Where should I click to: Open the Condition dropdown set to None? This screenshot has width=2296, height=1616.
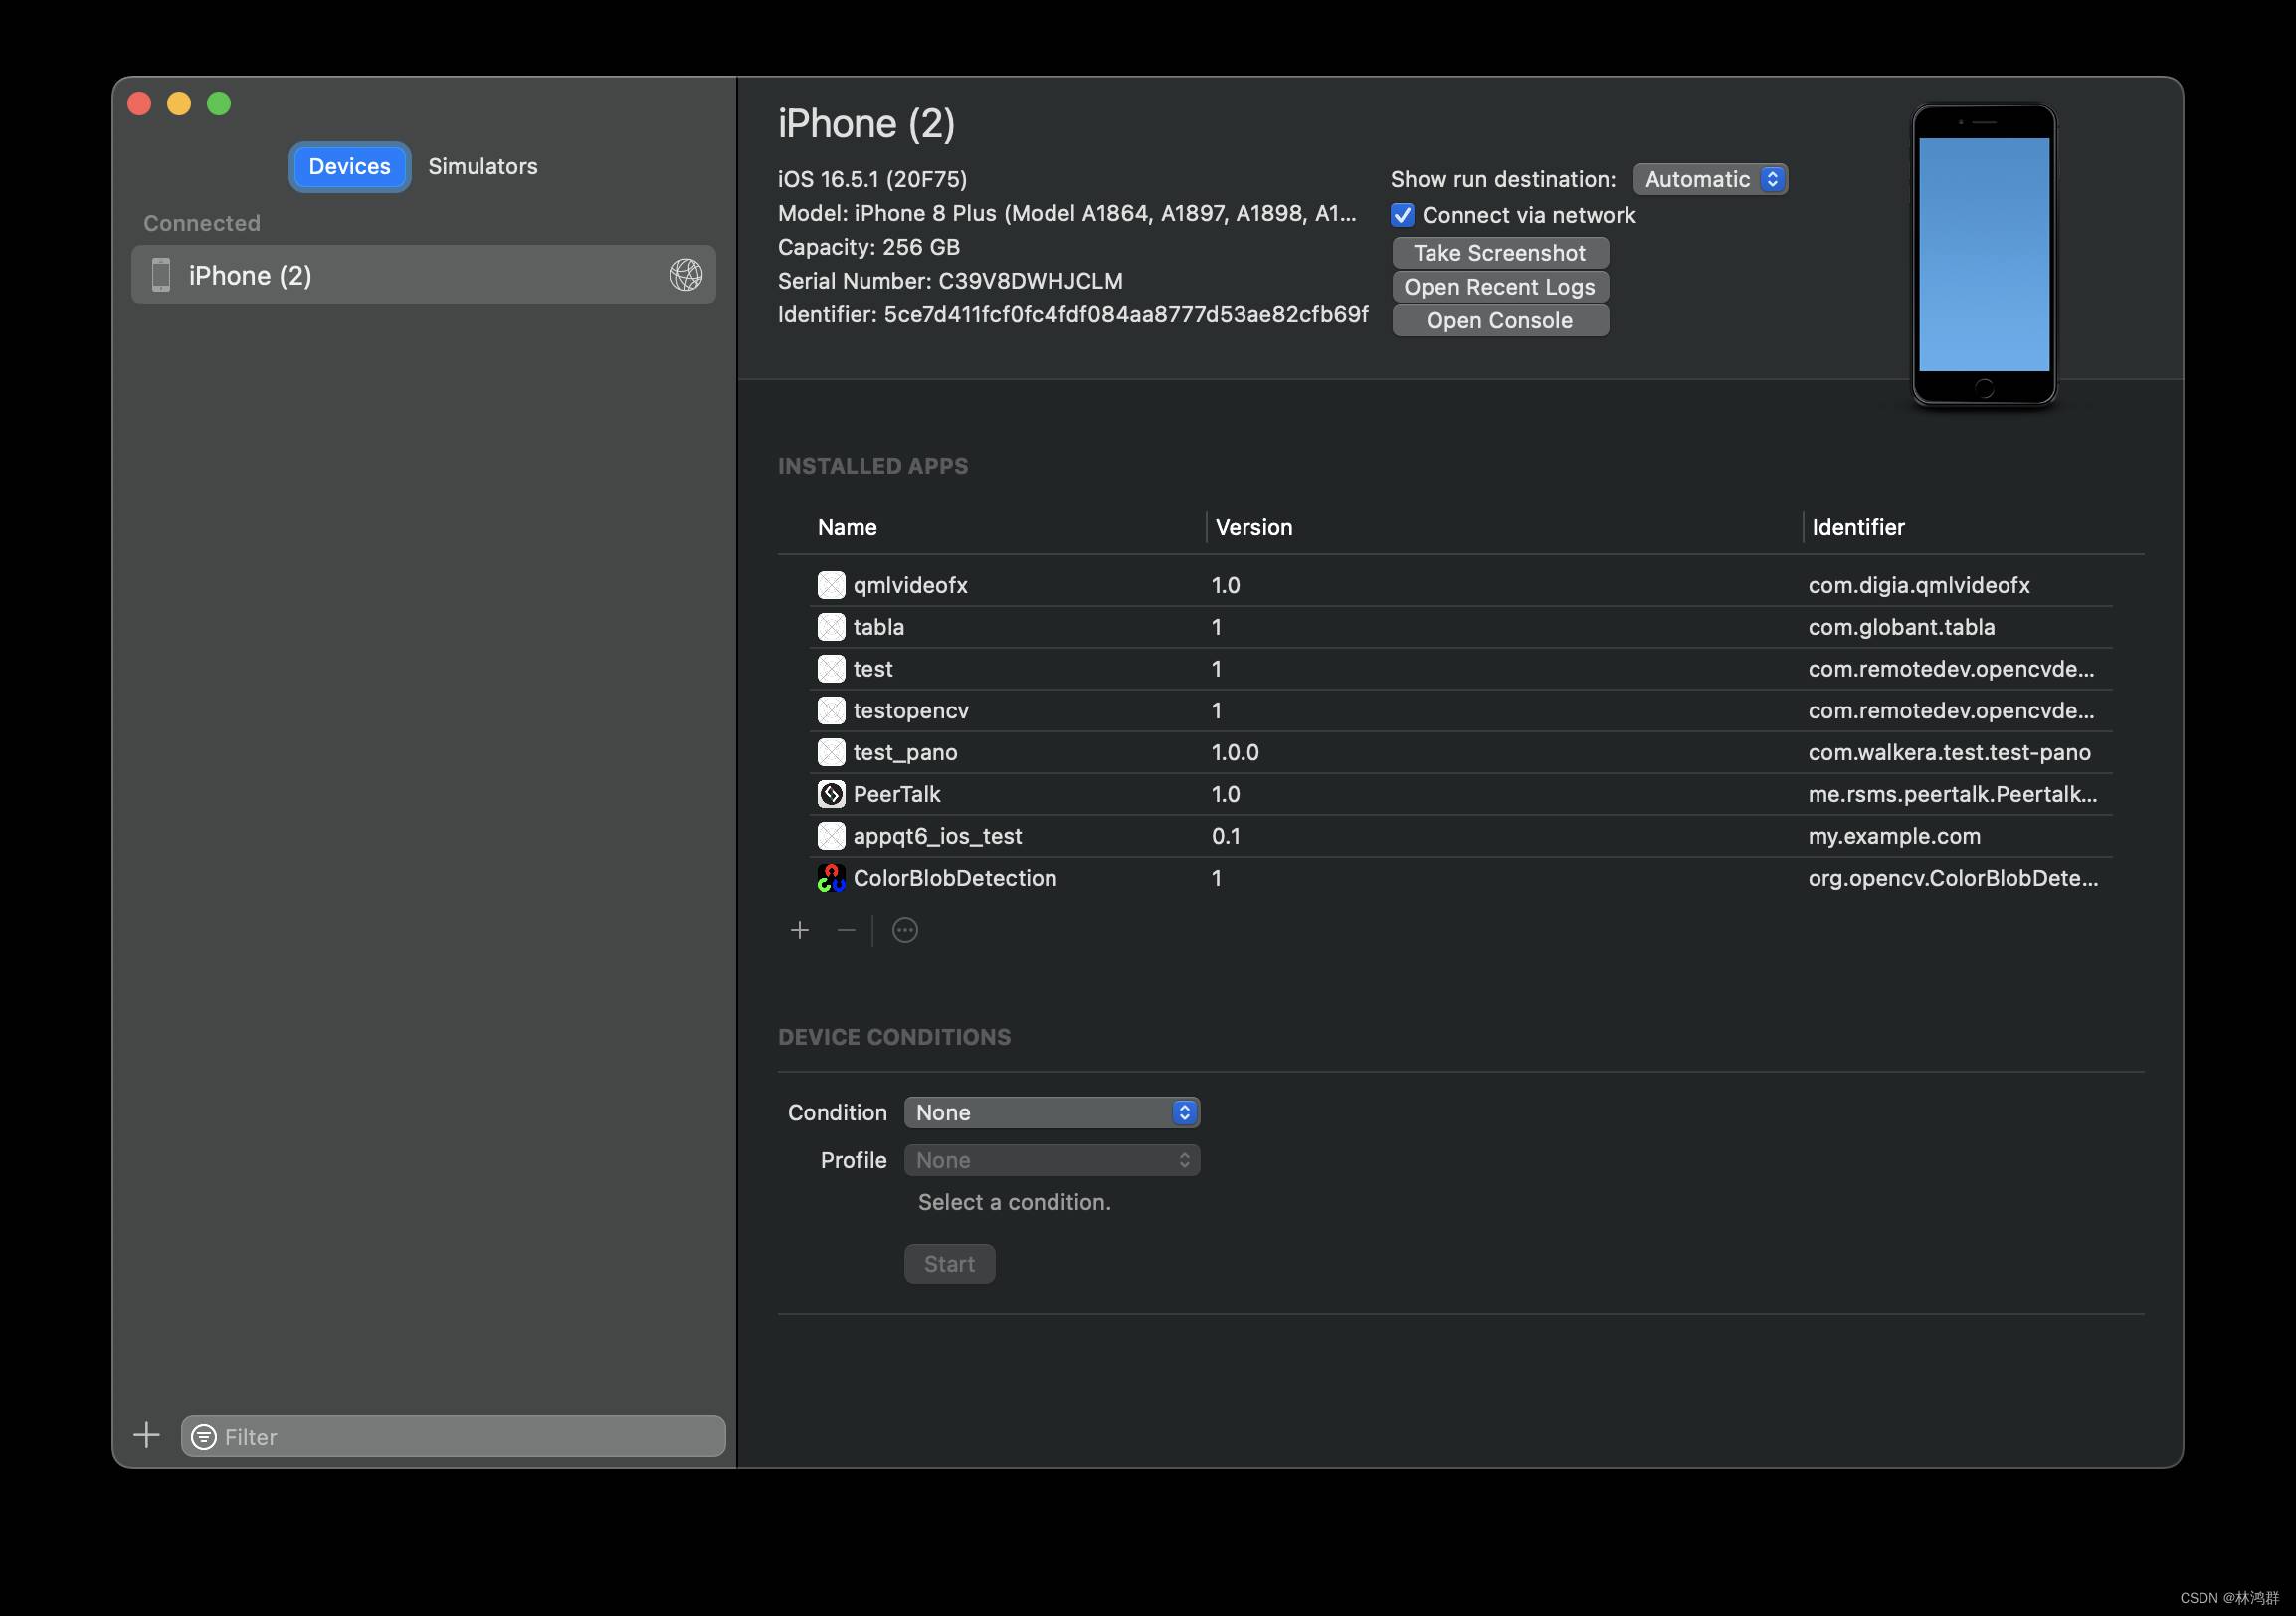click(x=1052, y=1113)
